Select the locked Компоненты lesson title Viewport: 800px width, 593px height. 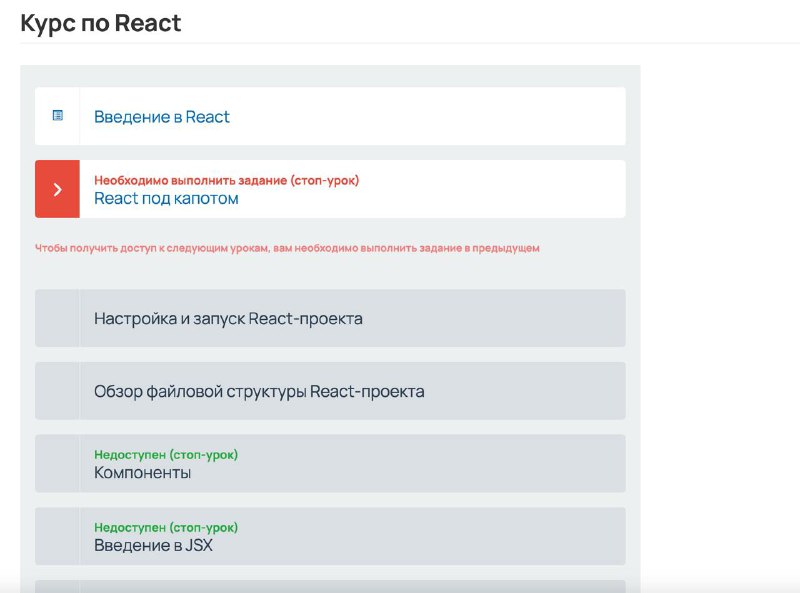coord(142,473)
